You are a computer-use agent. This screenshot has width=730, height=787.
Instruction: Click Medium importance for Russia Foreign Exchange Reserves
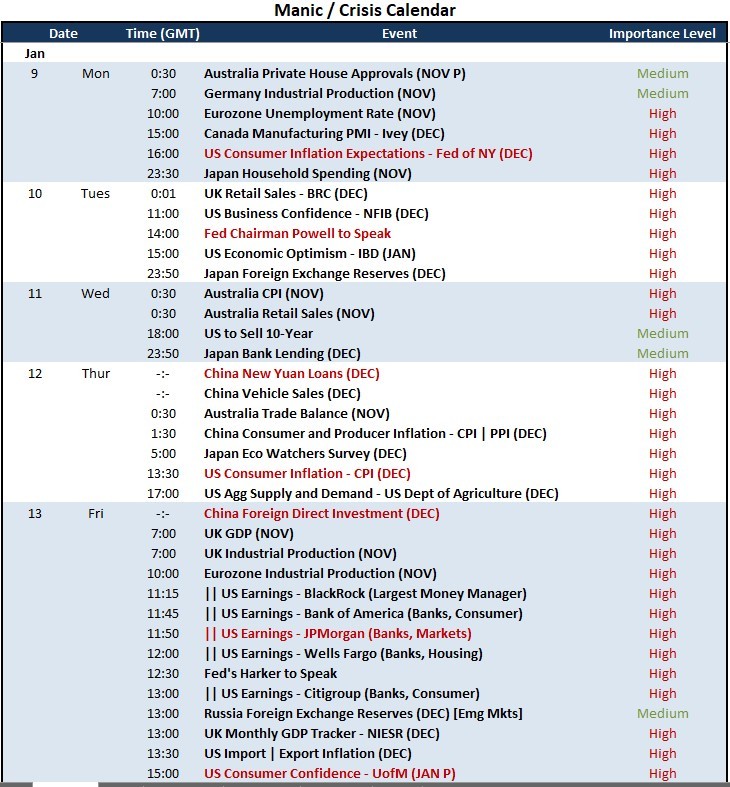(662, 714)
